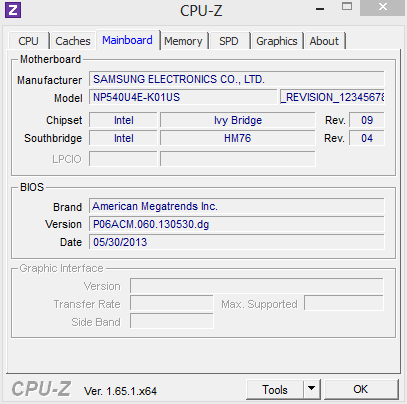407x404 pixels.
Task: Click the empty Graphic Interface Version field
Action: [x=257, y=286]
